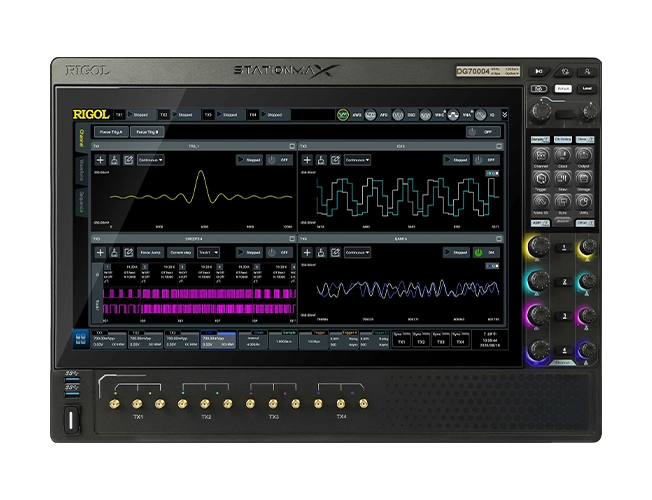Click the edit icon in TX4 panel
Image resolution: width=652 pixels, height=500 pixels.
tap(335, 252)
